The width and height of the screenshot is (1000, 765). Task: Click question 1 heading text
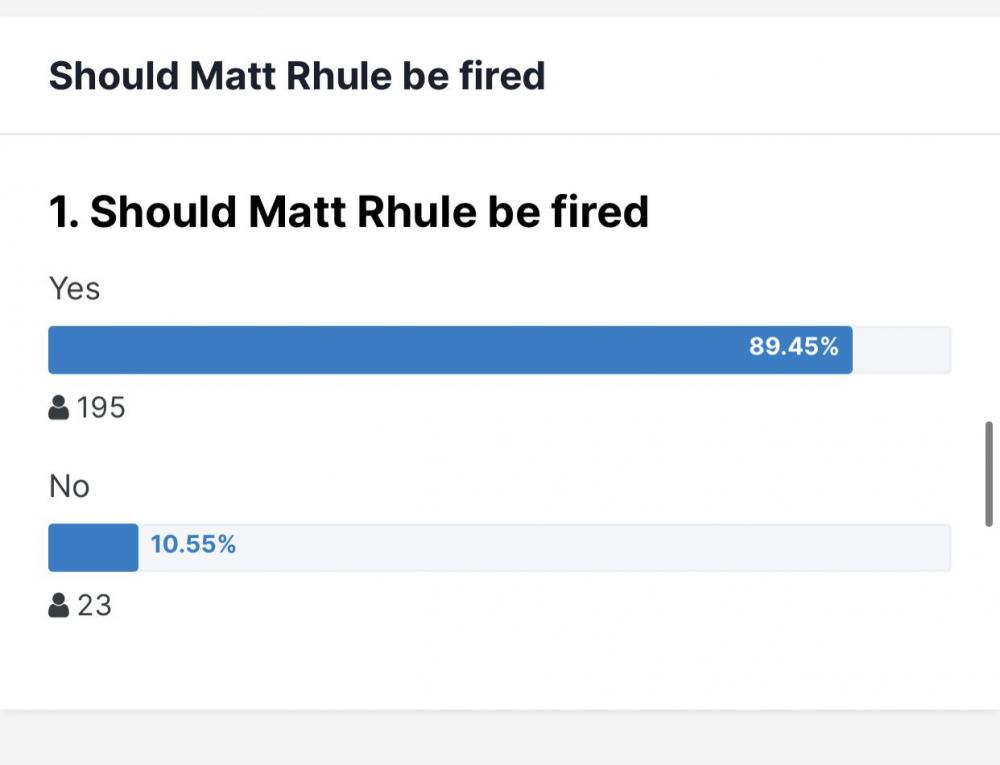(x=349, y=212)
